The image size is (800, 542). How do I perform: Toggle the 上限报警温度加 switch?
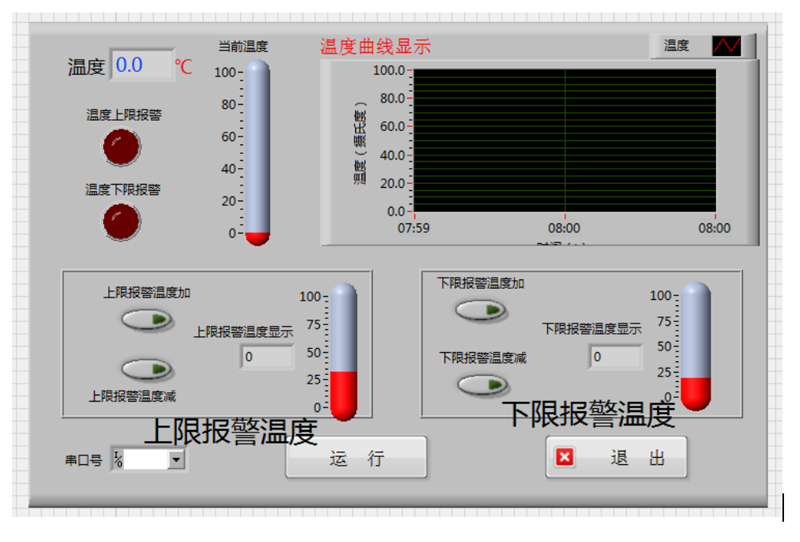point(147,320)
